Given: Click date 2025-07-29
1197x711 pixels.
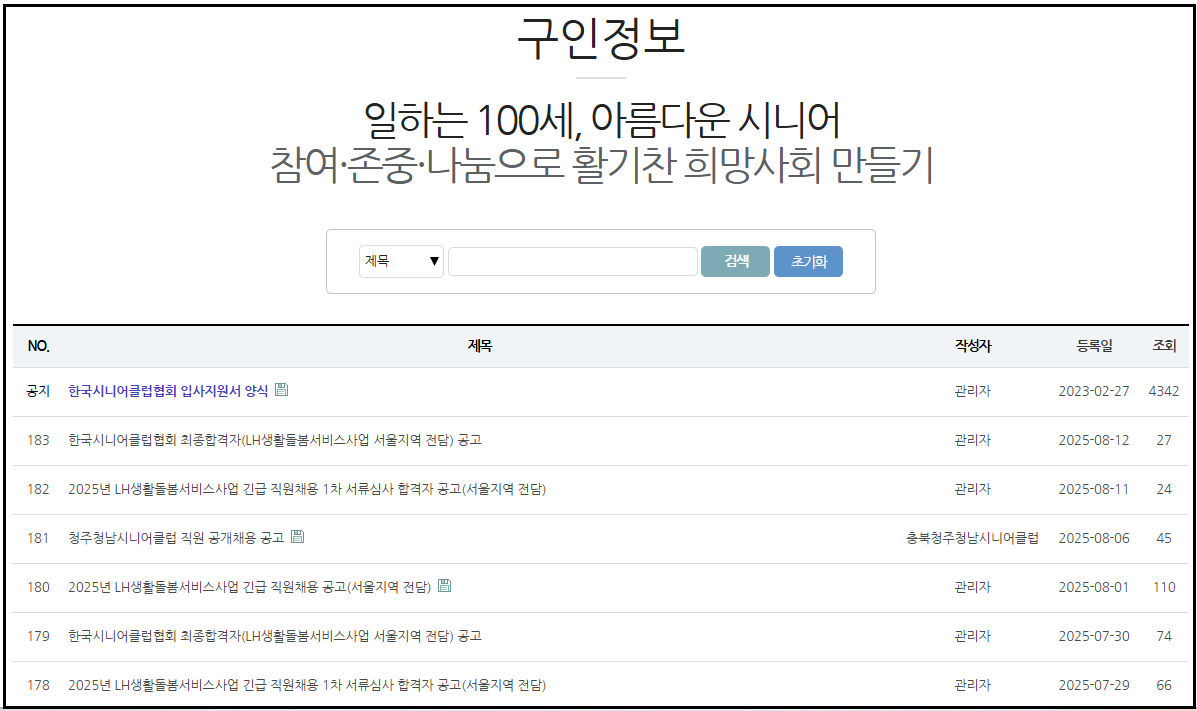Looking at the screenshot, I should [1094, 685].
